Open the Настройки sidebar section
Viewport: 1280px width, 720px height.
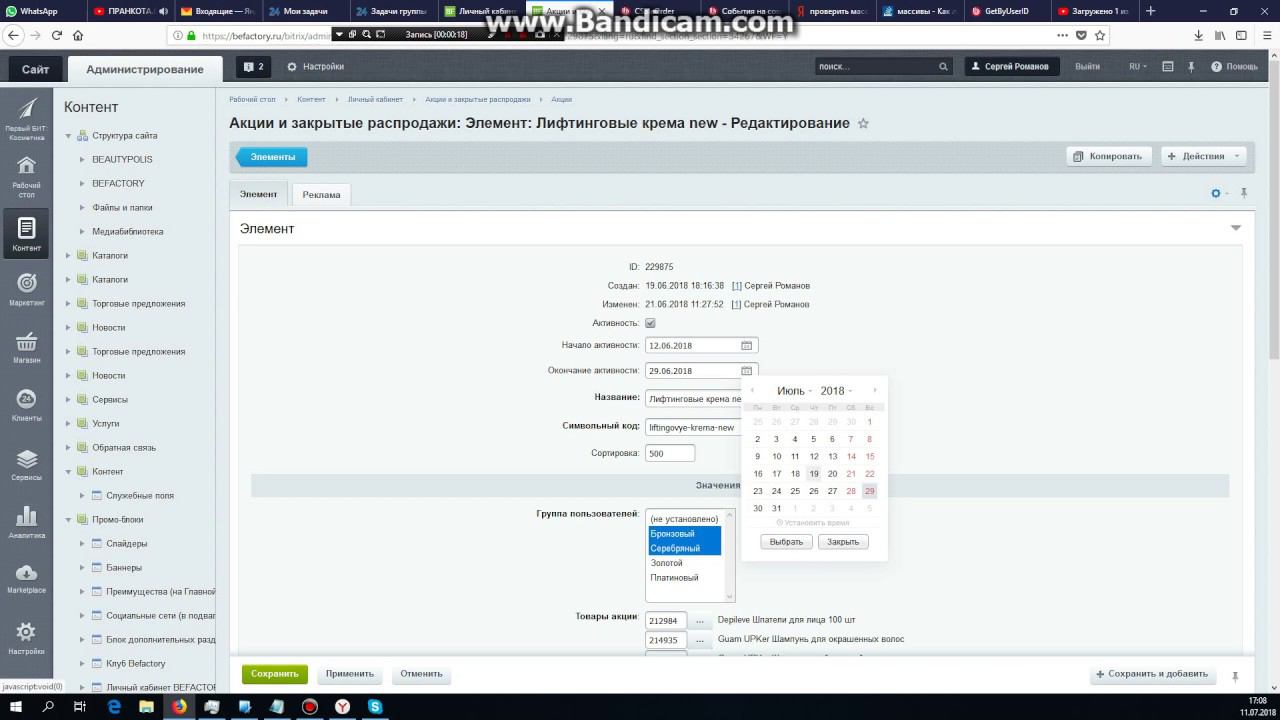click(x=27, y=637)
